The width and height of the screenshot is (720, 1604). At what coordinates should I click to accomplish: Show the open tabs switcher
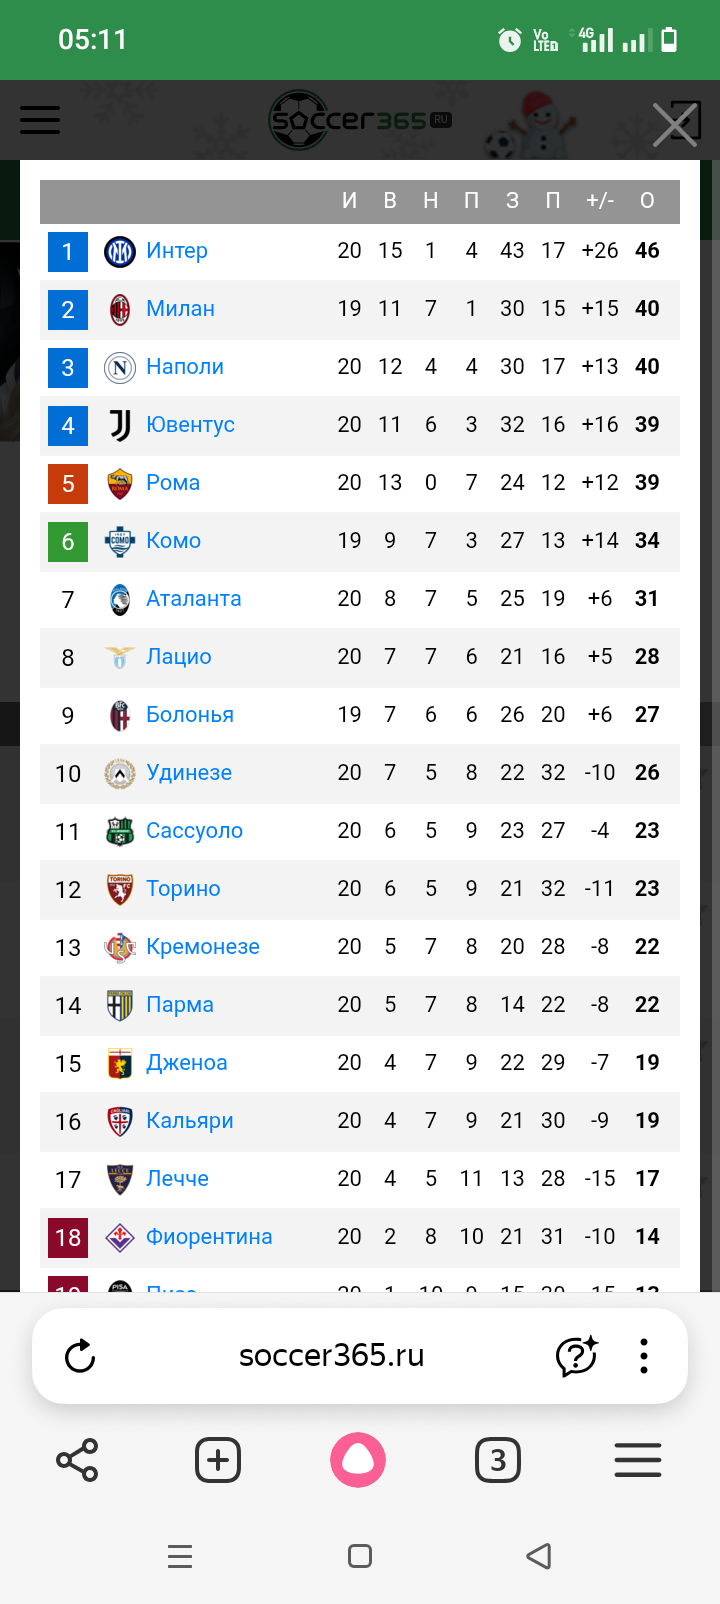[497, 1460]
